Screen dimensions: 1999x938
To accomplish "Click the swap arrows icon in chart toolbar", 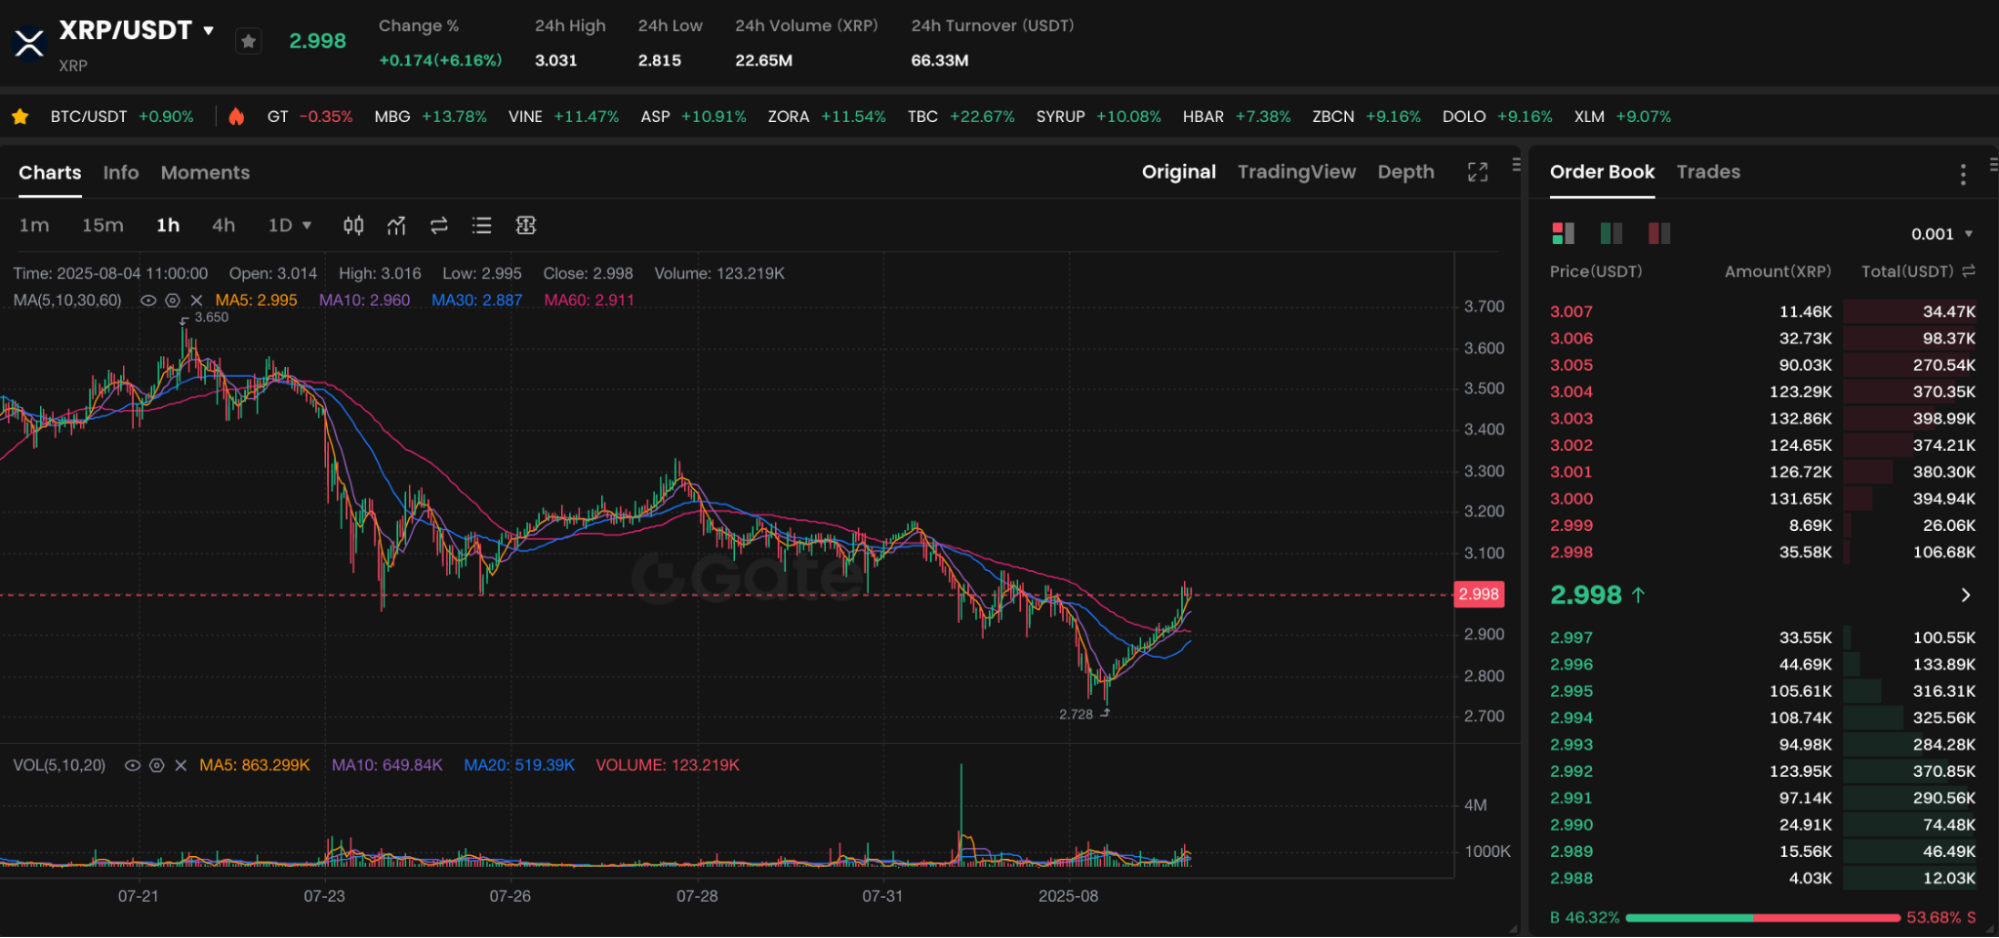I will tap(439, 226).
